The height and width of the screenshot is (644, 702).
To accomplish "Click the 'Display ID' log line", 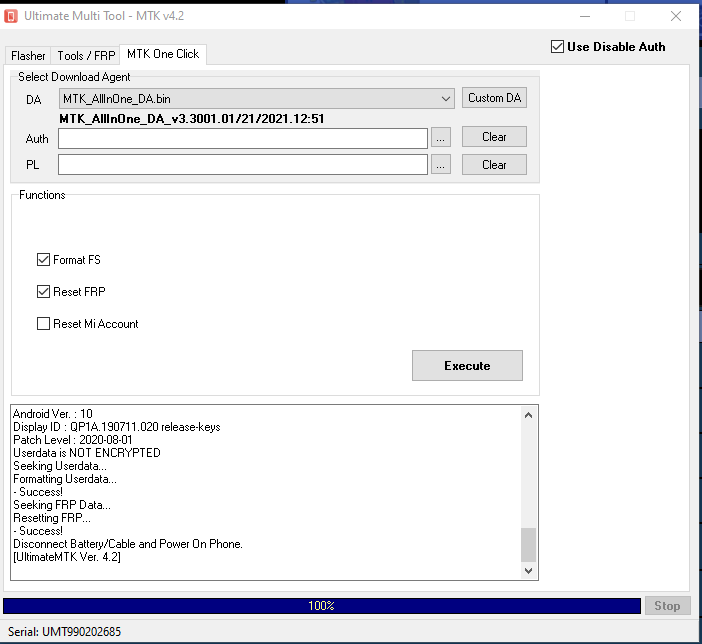I will coord(117,427).
